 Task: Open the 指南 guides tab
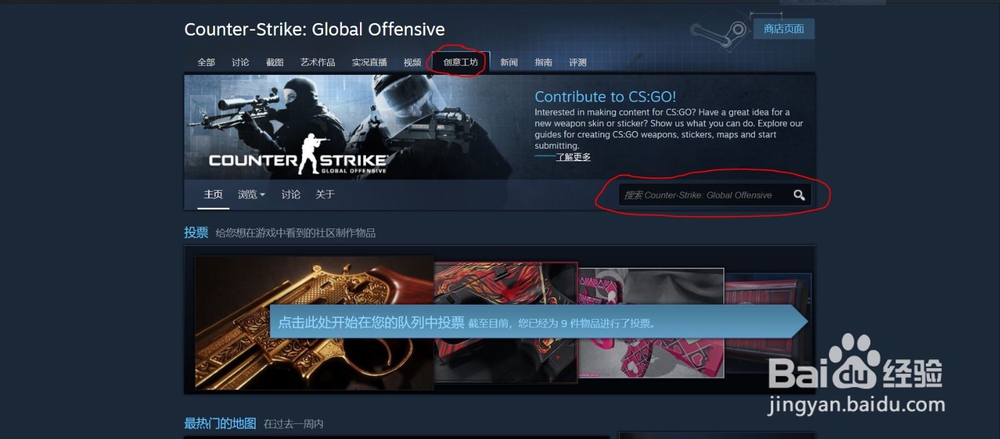543,63
